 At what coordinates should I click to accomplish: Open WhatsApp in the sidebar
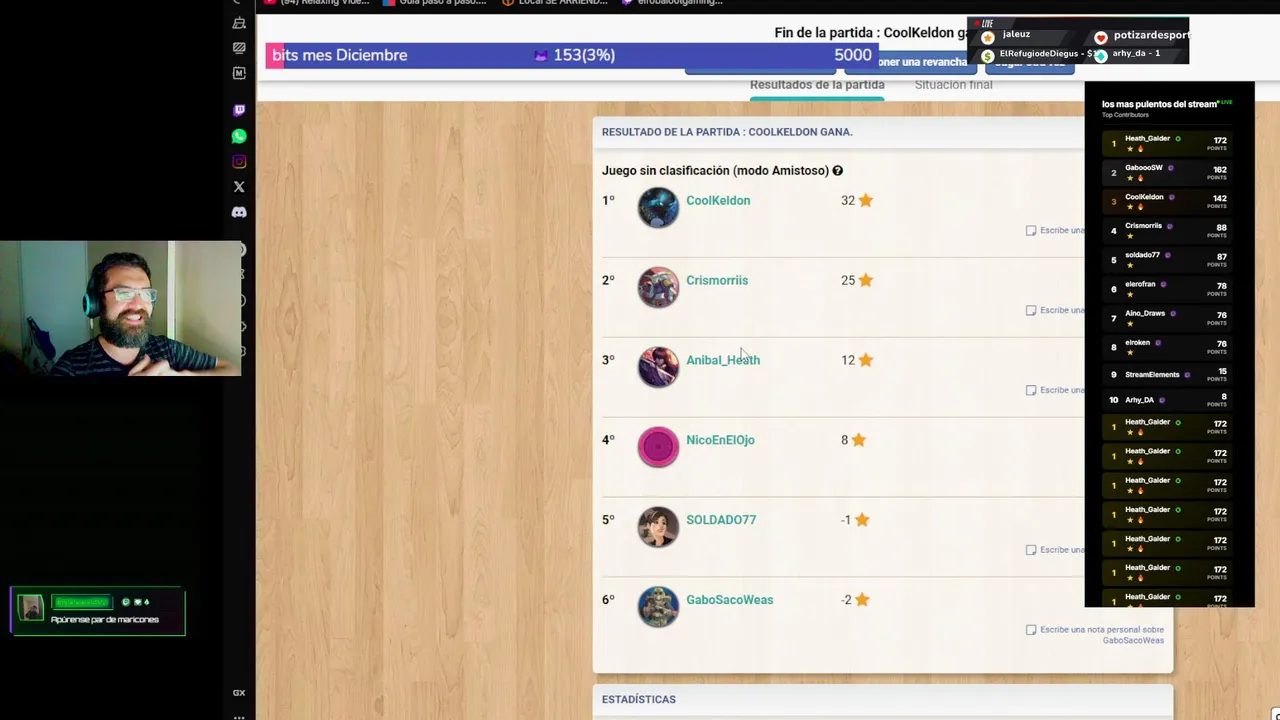[x=239, y=136]
